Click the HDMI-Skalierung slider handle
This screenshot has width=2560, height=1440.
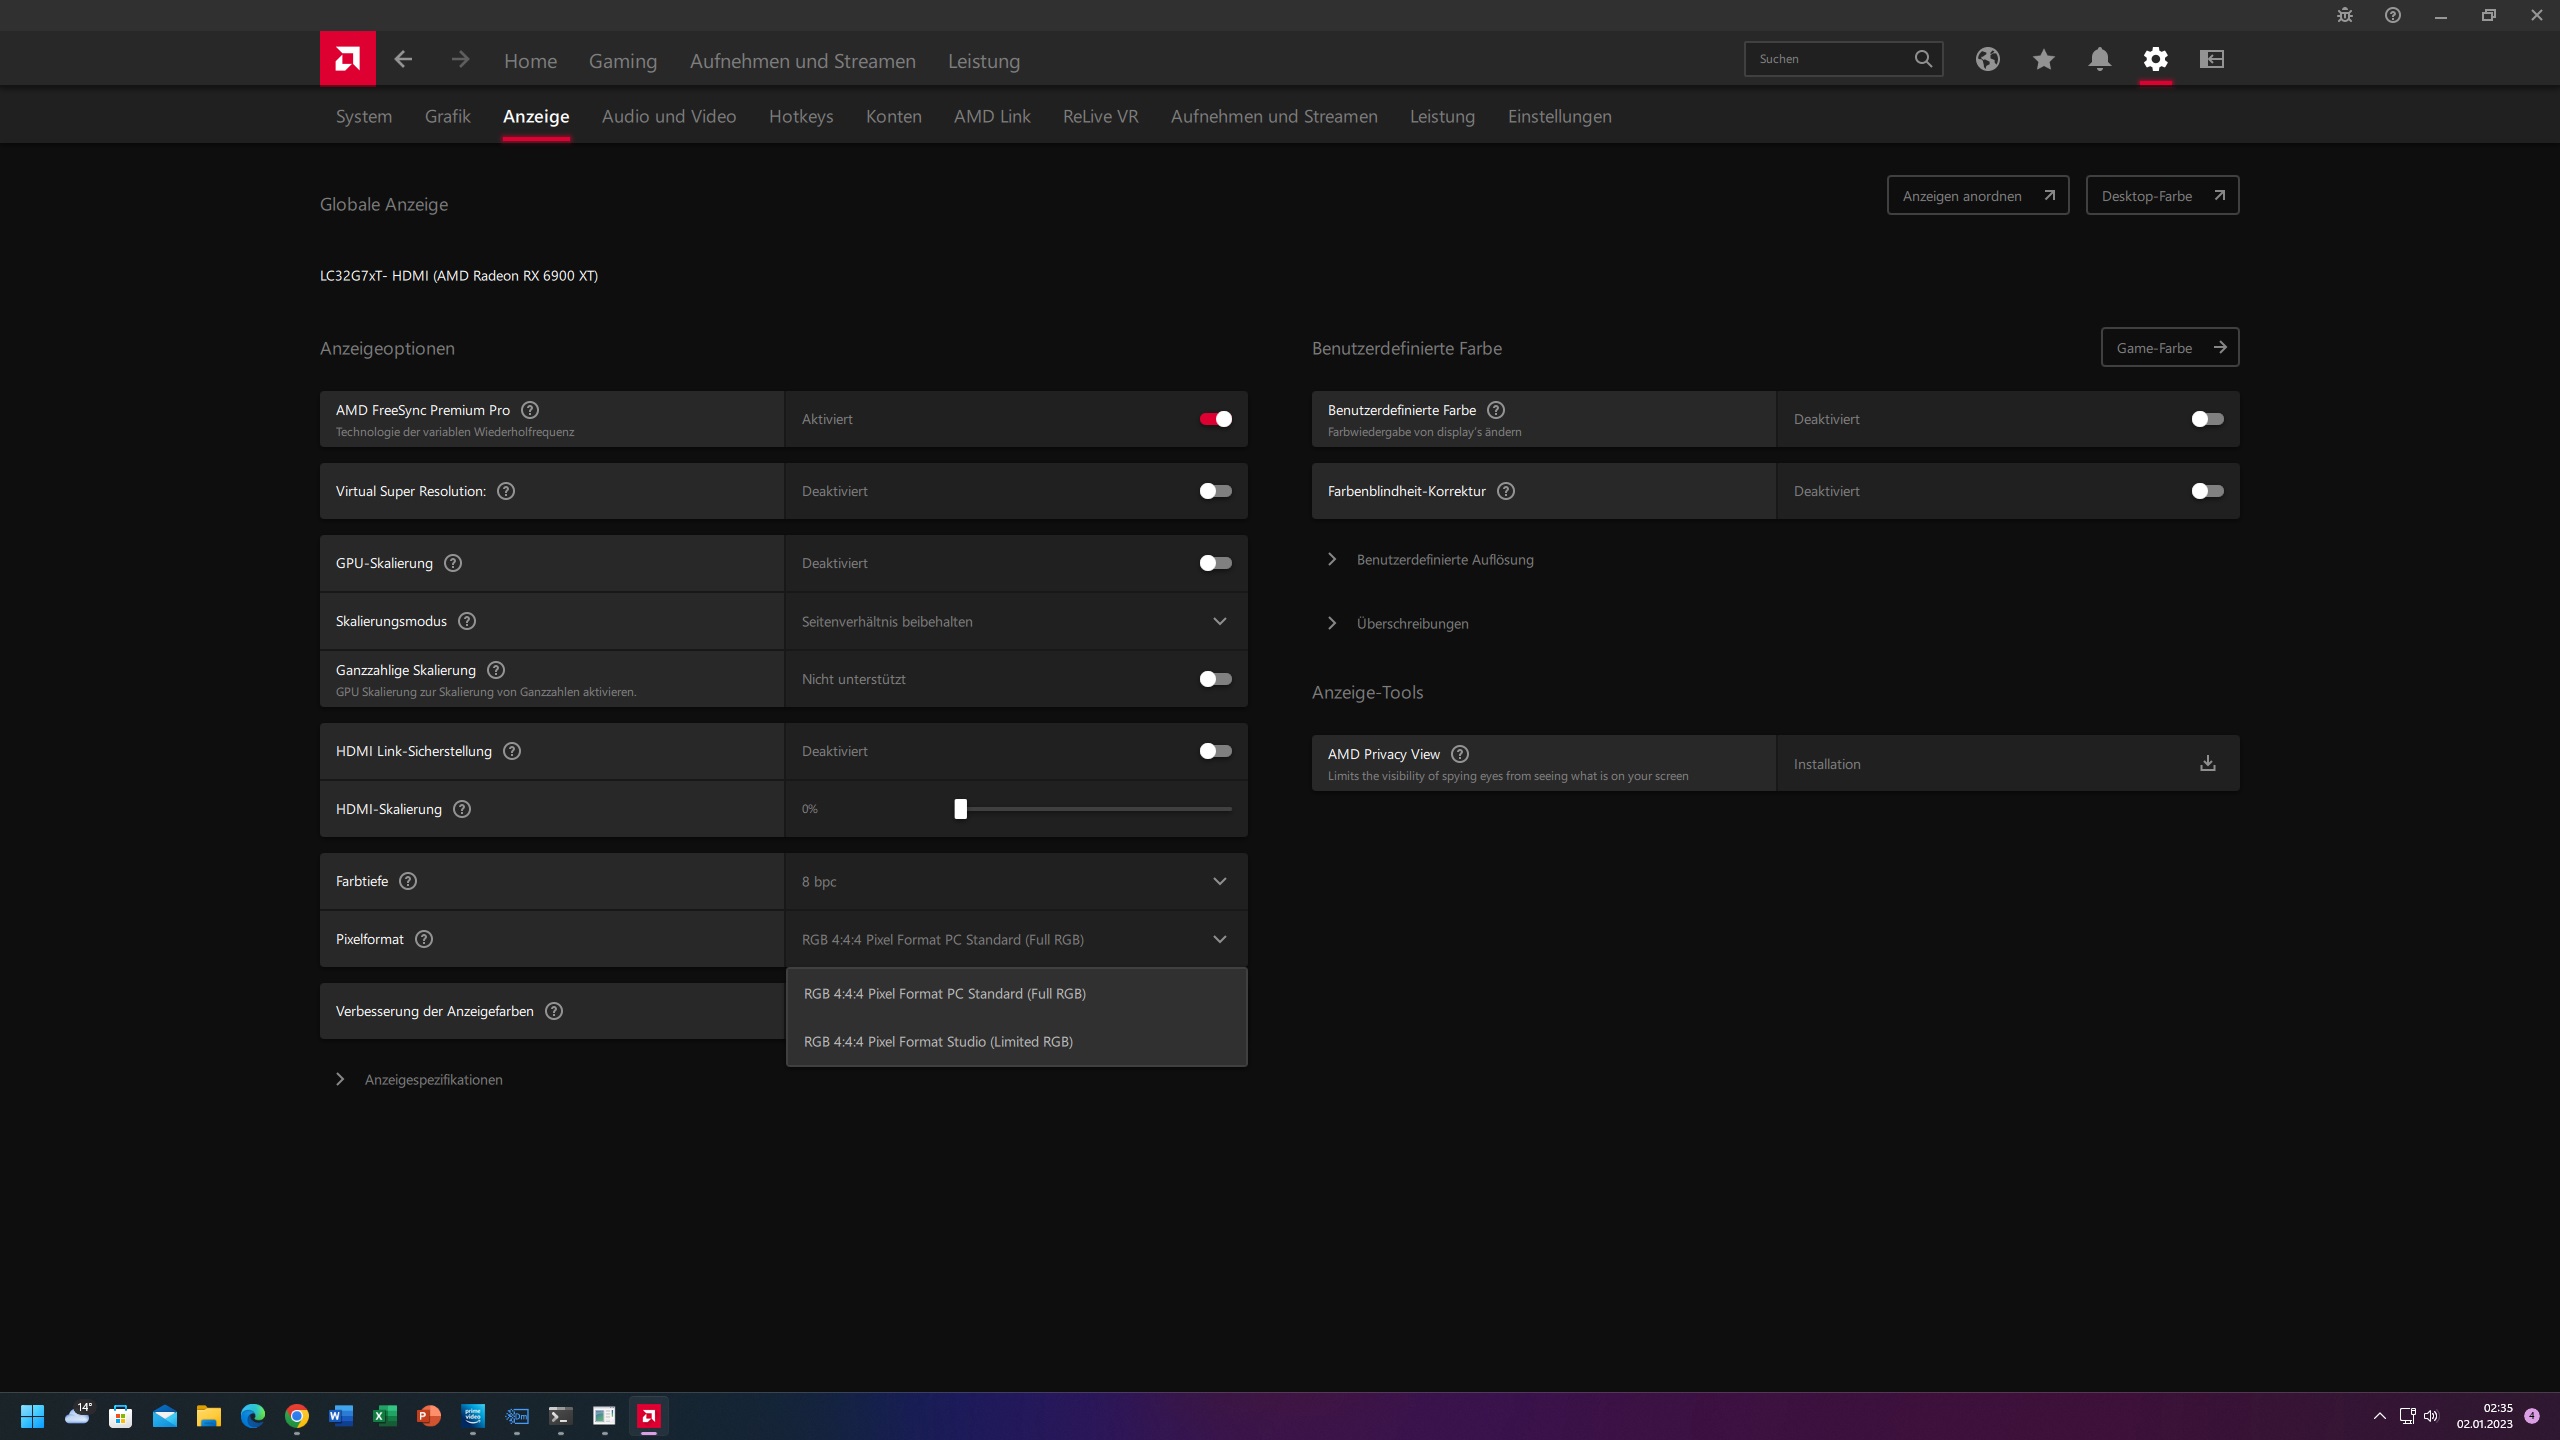pos(960,809)
